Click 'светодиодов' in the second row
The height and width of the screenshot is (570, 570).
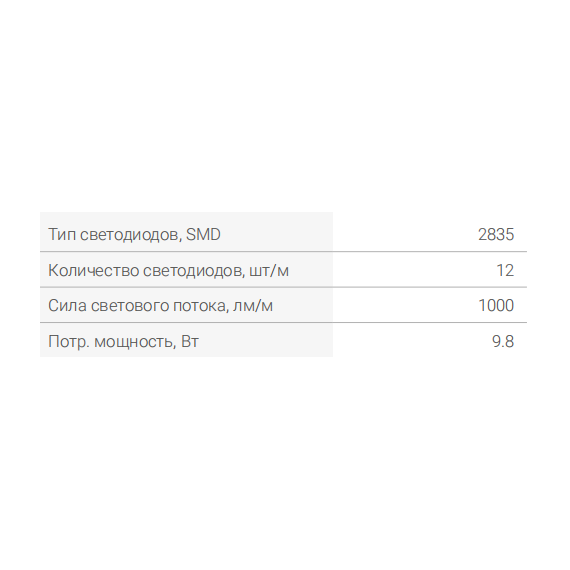(x=194, y=271)
